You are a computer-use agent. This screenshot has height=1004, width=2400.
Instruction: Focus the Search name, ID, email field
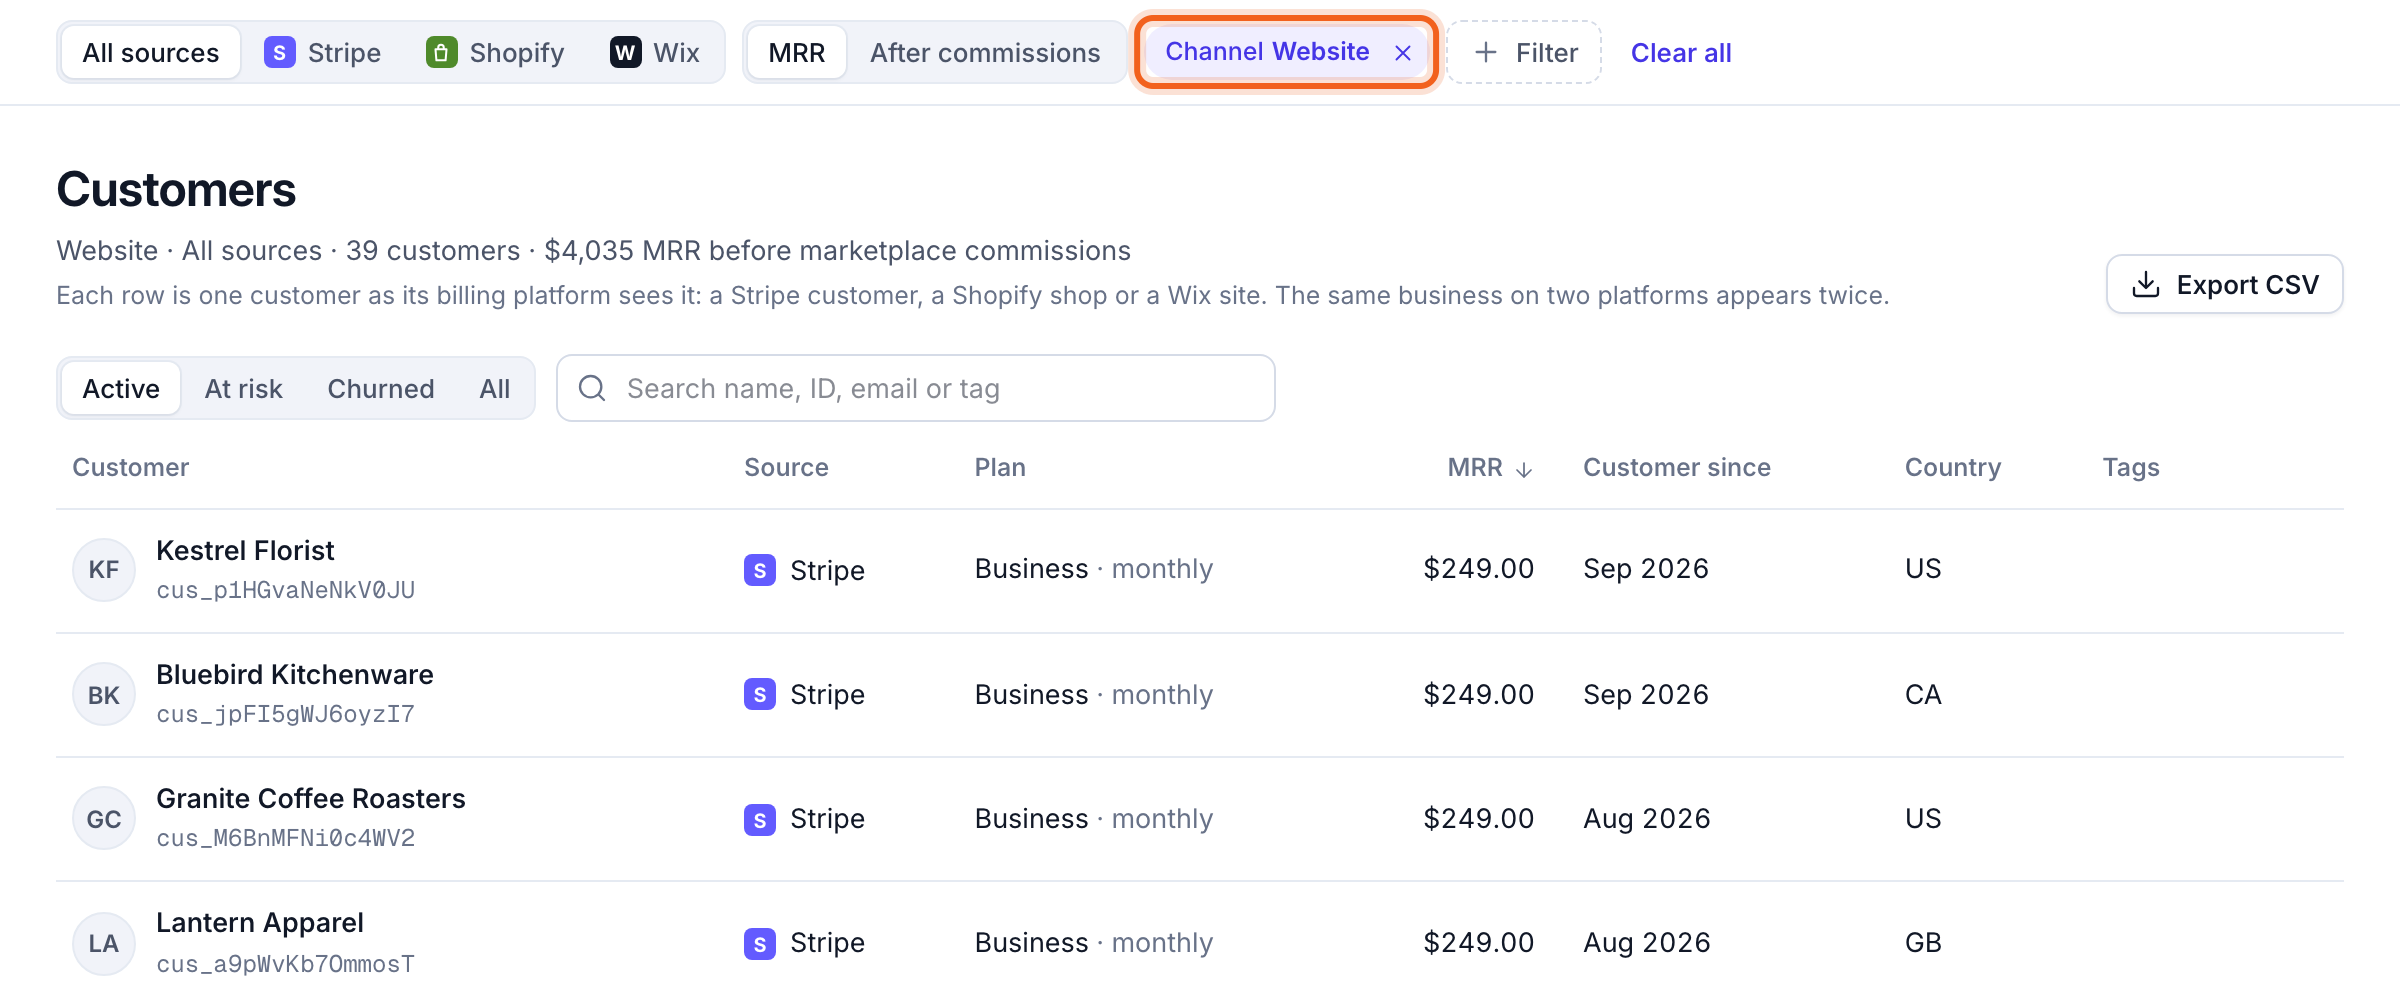click(916, 388)
